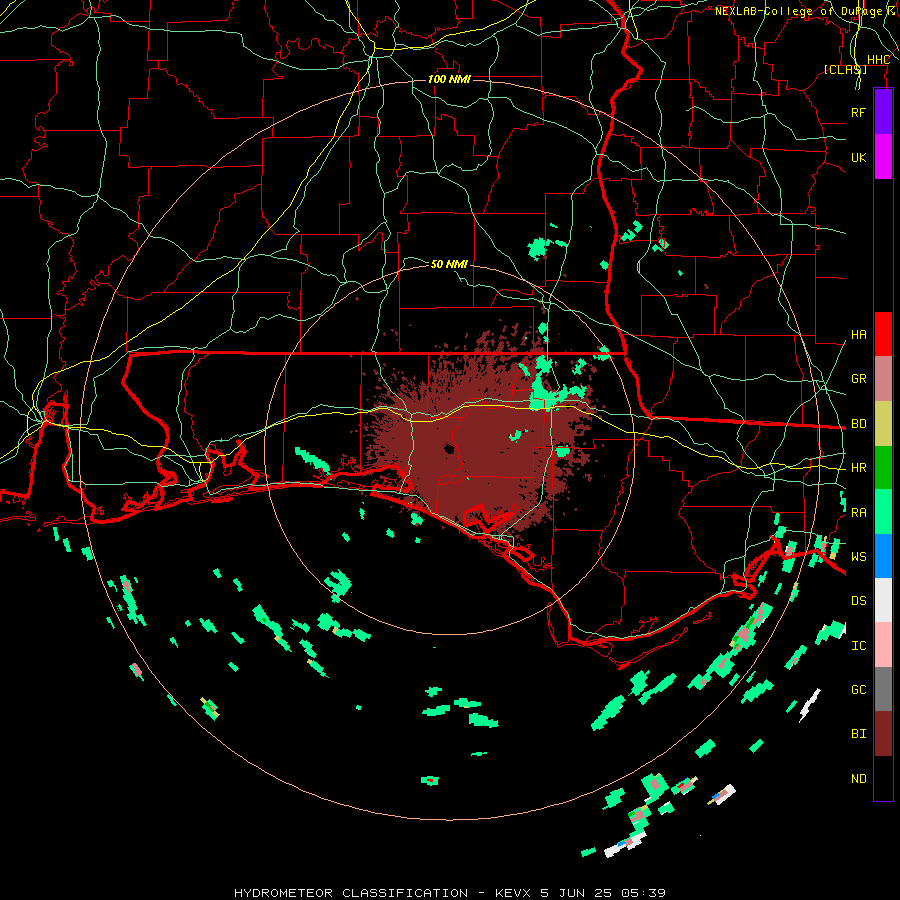Click the HR legend label
Screen dimensions: 900x900
click(859, 468)
